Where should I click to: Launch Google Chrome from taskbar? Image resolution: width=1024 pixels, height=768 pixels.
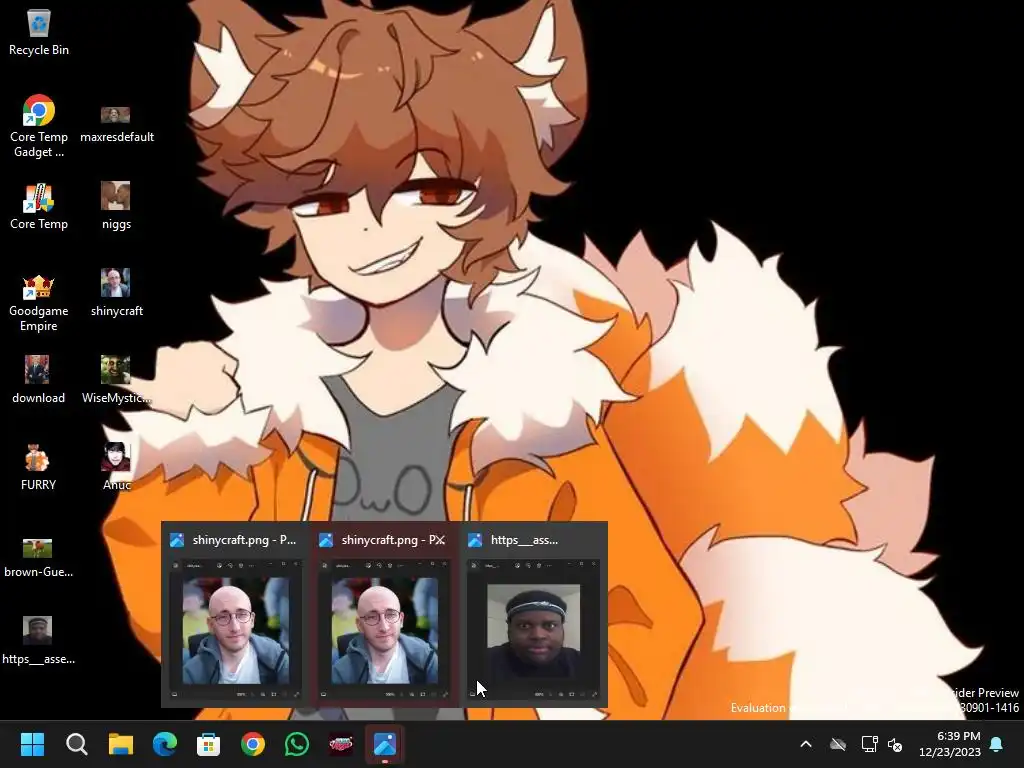253,744
